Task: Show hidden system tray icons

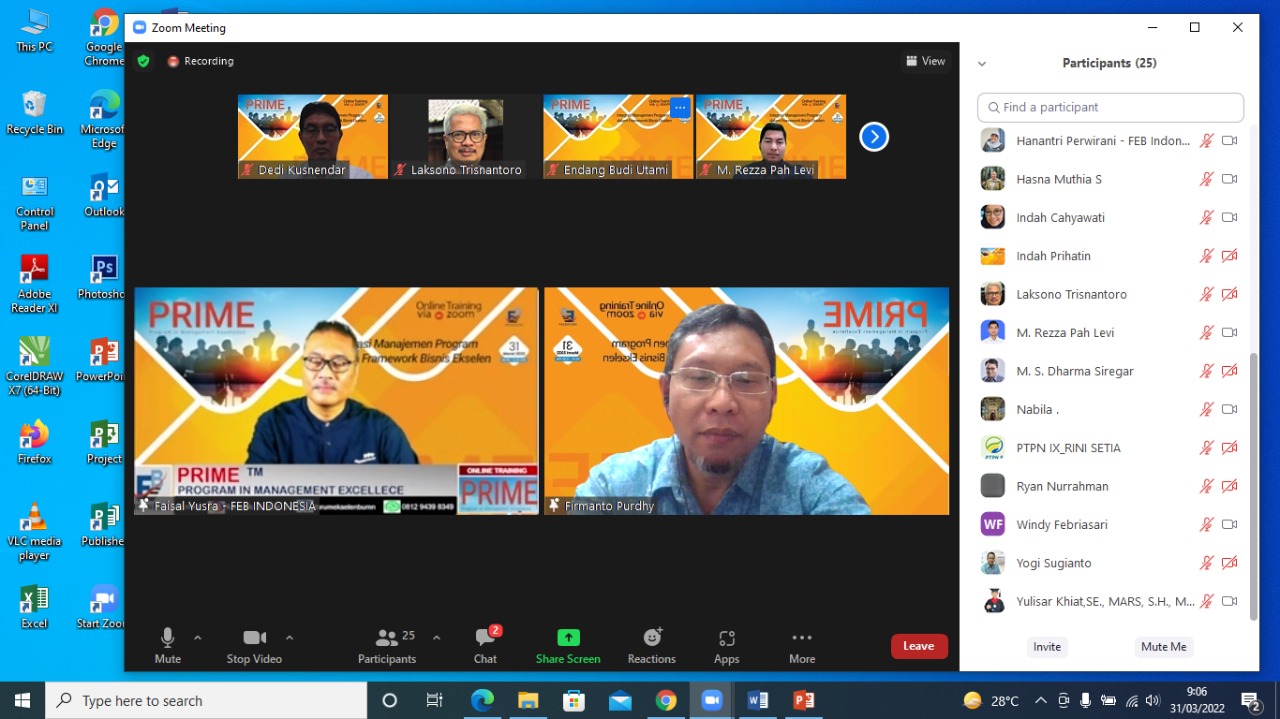Action: [x=1041, y=700]
